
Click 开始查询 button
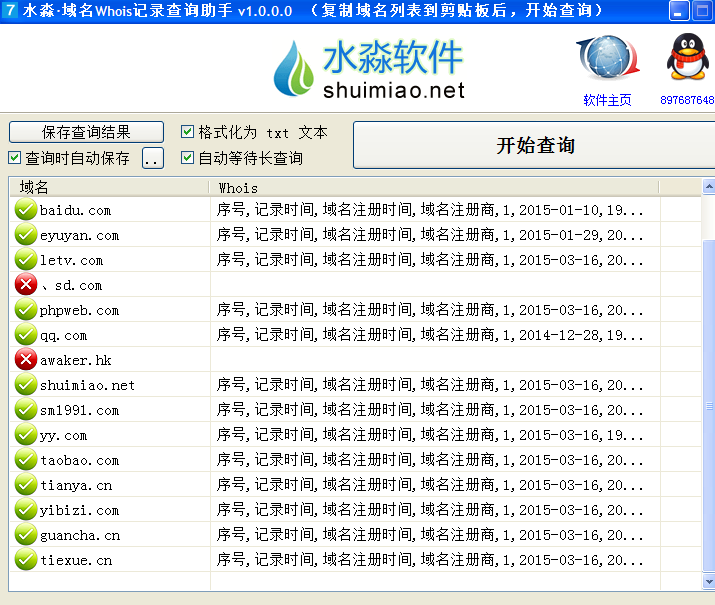tap(534, 145)
